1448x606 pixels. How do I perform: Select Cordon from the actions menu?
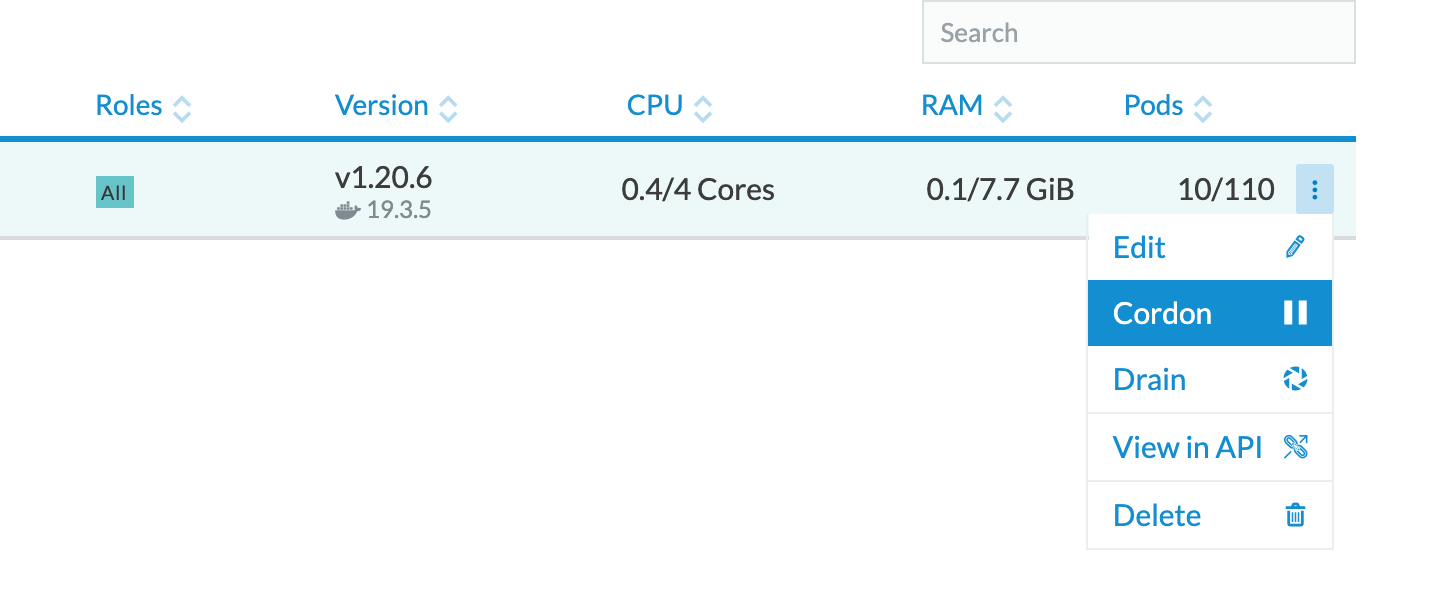1161,313
